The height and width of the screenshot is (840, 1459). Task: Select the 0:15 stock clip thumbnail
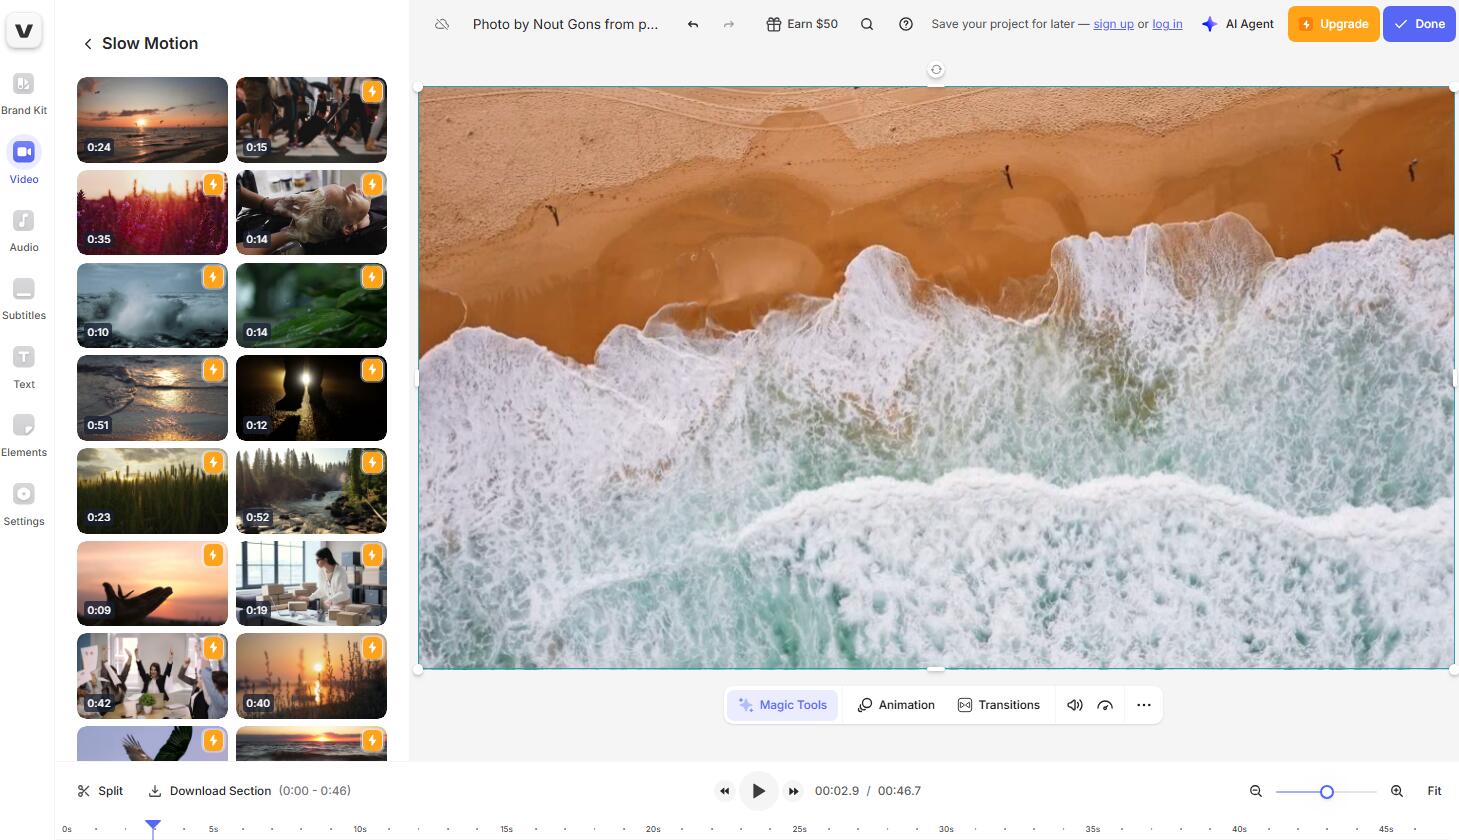[311, 120]
